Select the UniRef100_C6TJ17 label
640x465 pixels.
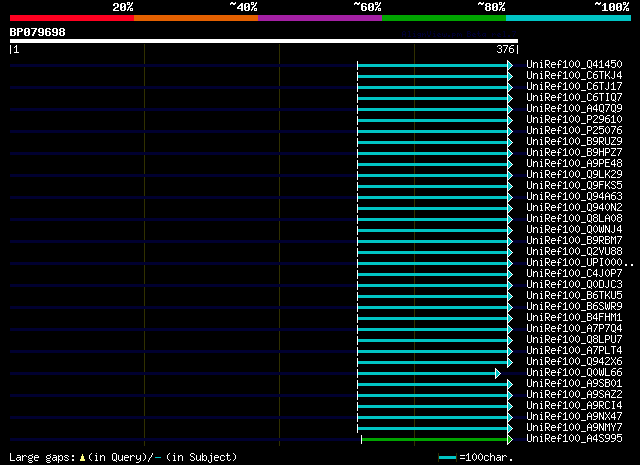tap(574, 87)
